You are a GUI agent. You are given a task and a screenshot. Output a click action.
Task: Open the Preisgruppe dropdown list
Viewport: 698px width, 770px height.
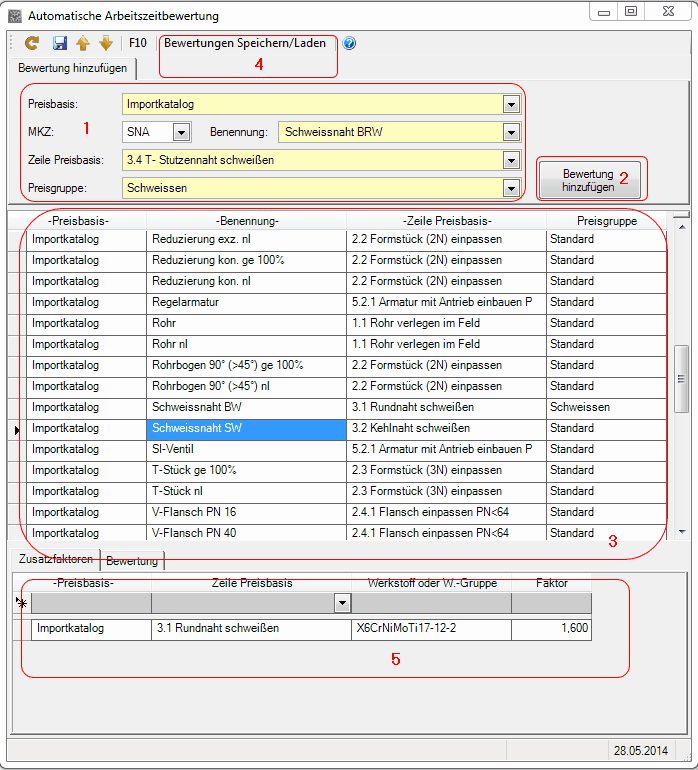pos(511,187)
